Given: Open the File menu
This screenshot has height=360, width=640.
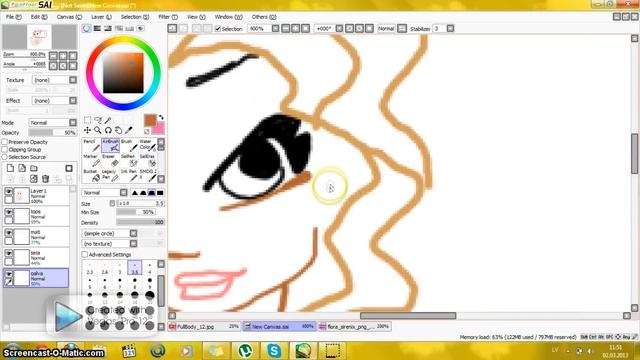Looking at the screenshot, I should click(x=14, y=17).
